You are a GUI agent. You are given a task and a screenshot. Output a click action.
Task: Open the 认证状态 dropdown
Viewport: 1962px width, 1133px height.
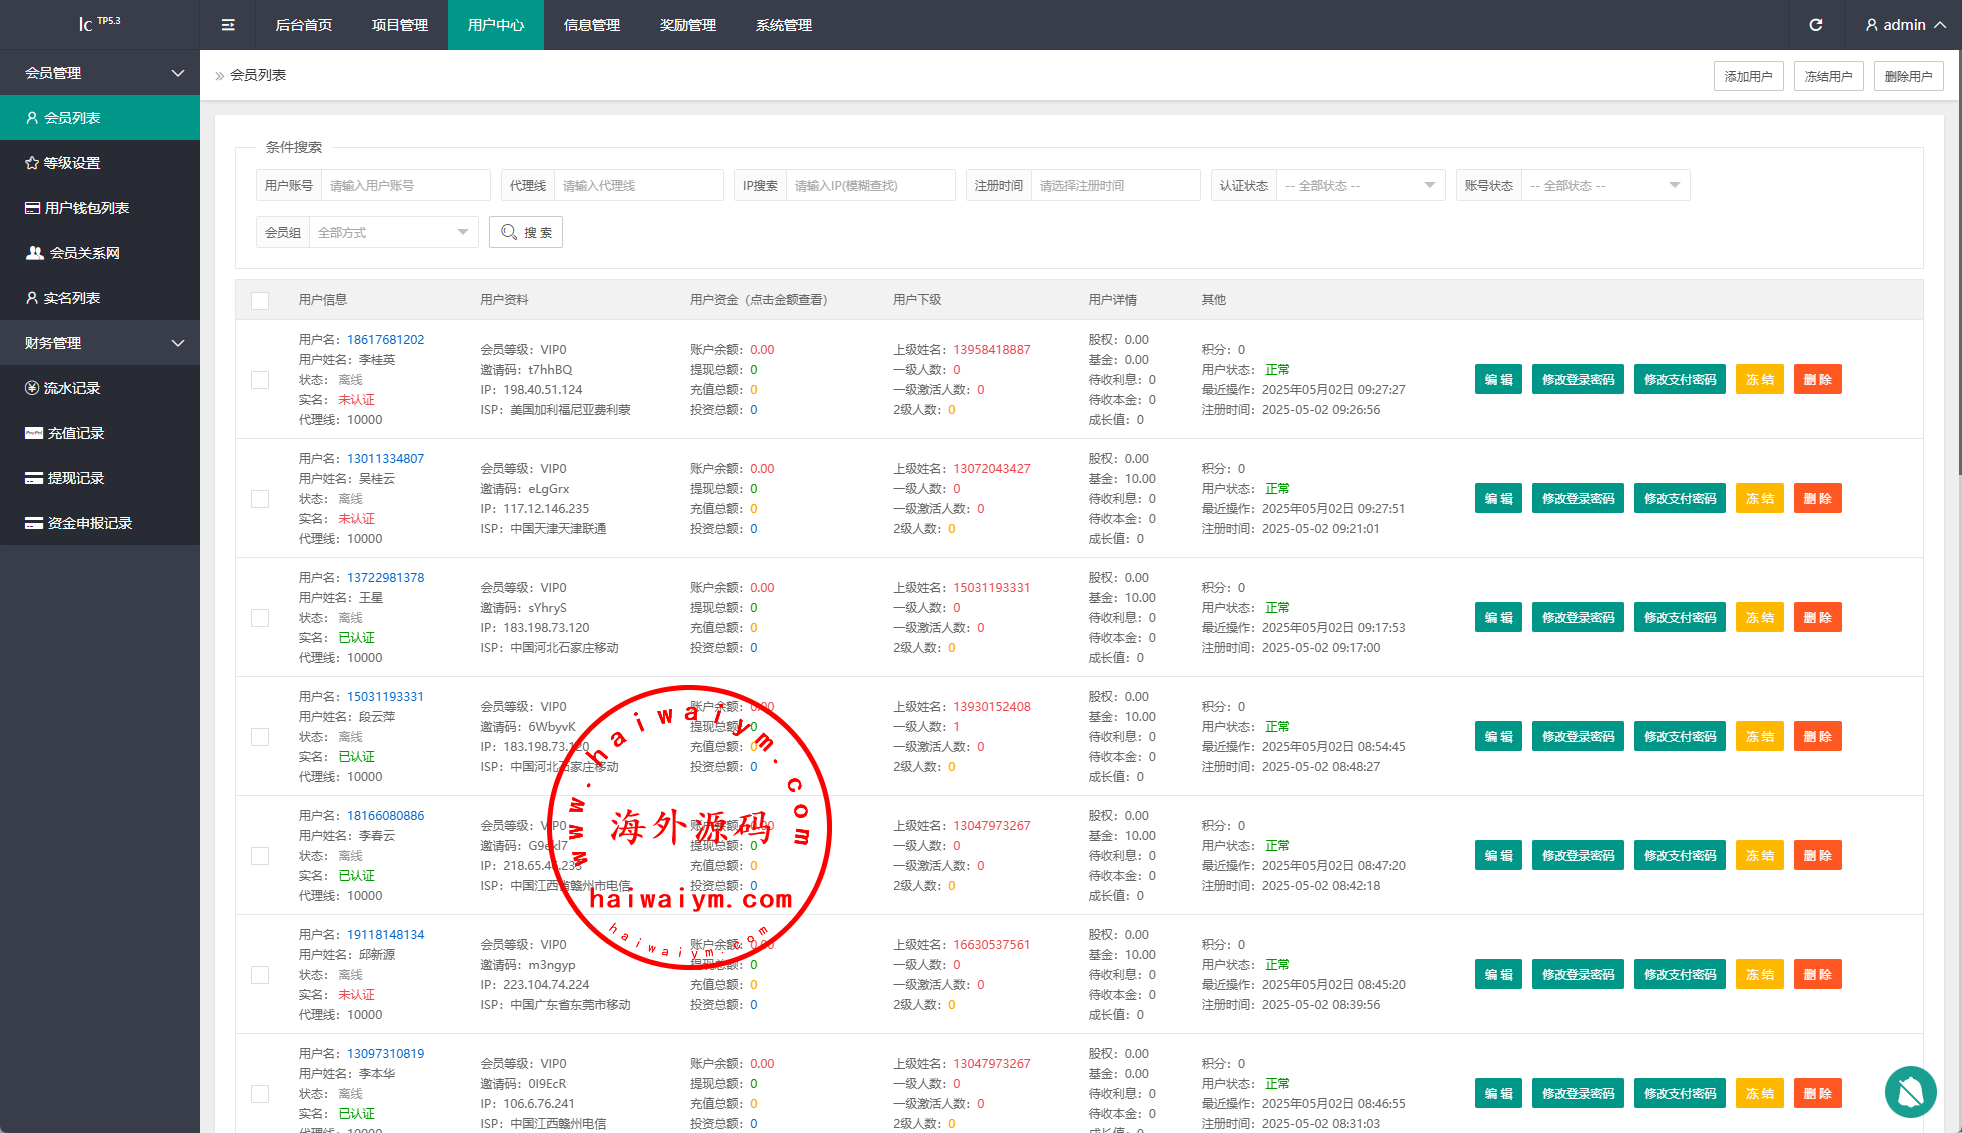pyautogui.click(x=1359, y=186)
